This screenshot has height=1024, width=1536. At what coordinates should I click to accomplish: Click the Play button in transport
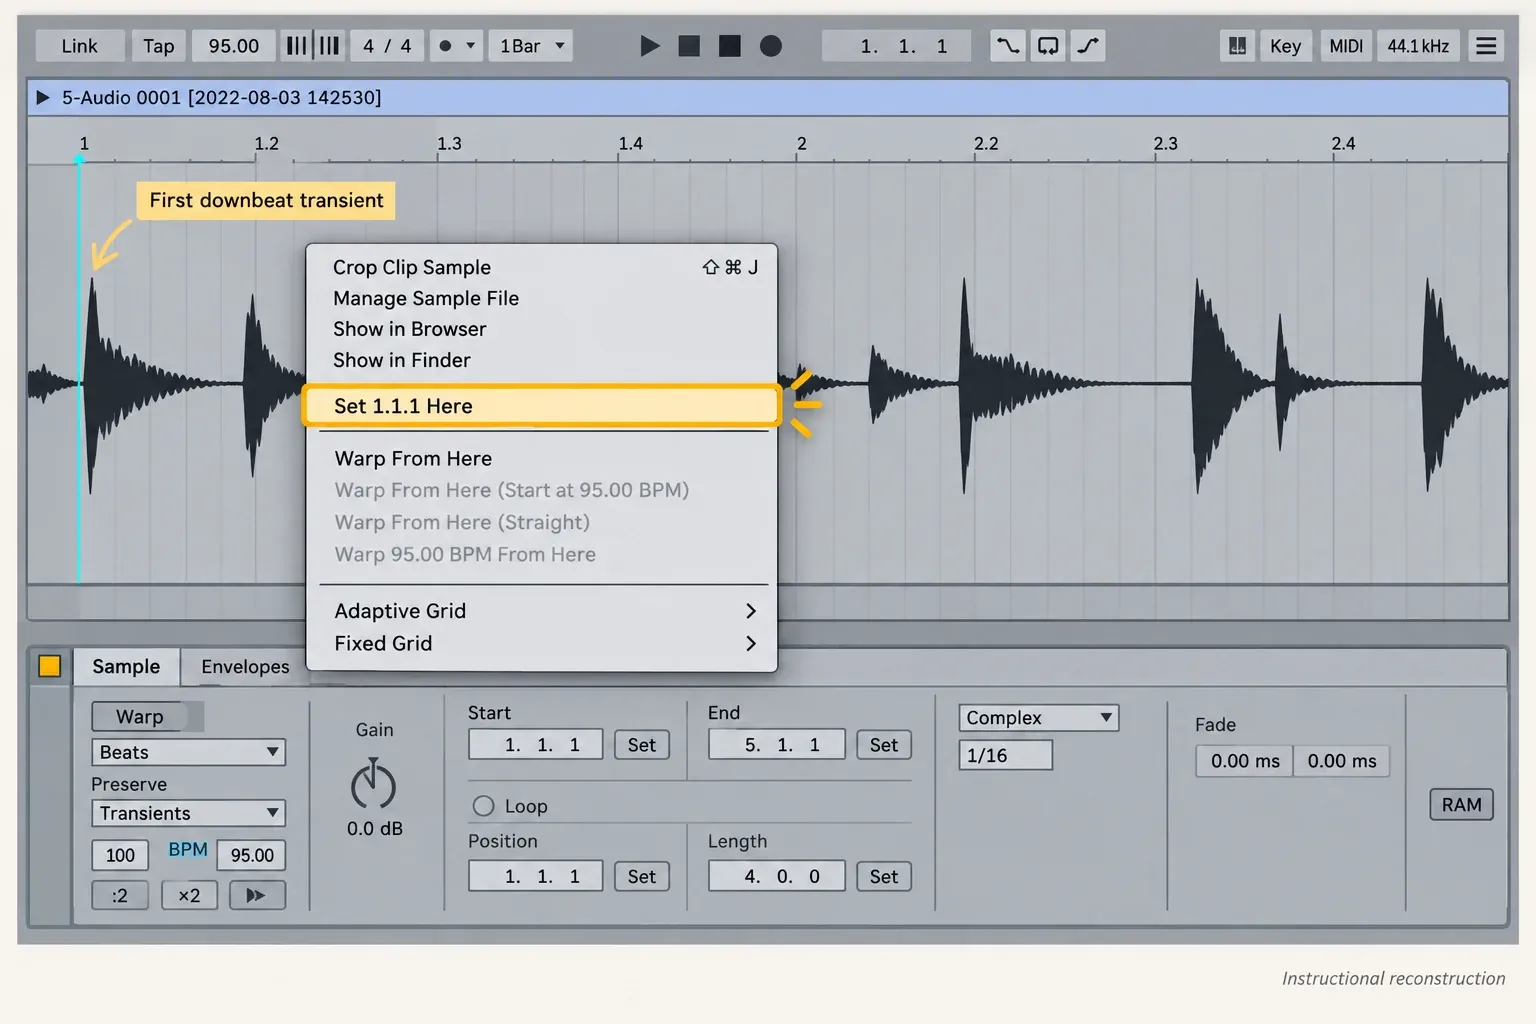[649, 46]
